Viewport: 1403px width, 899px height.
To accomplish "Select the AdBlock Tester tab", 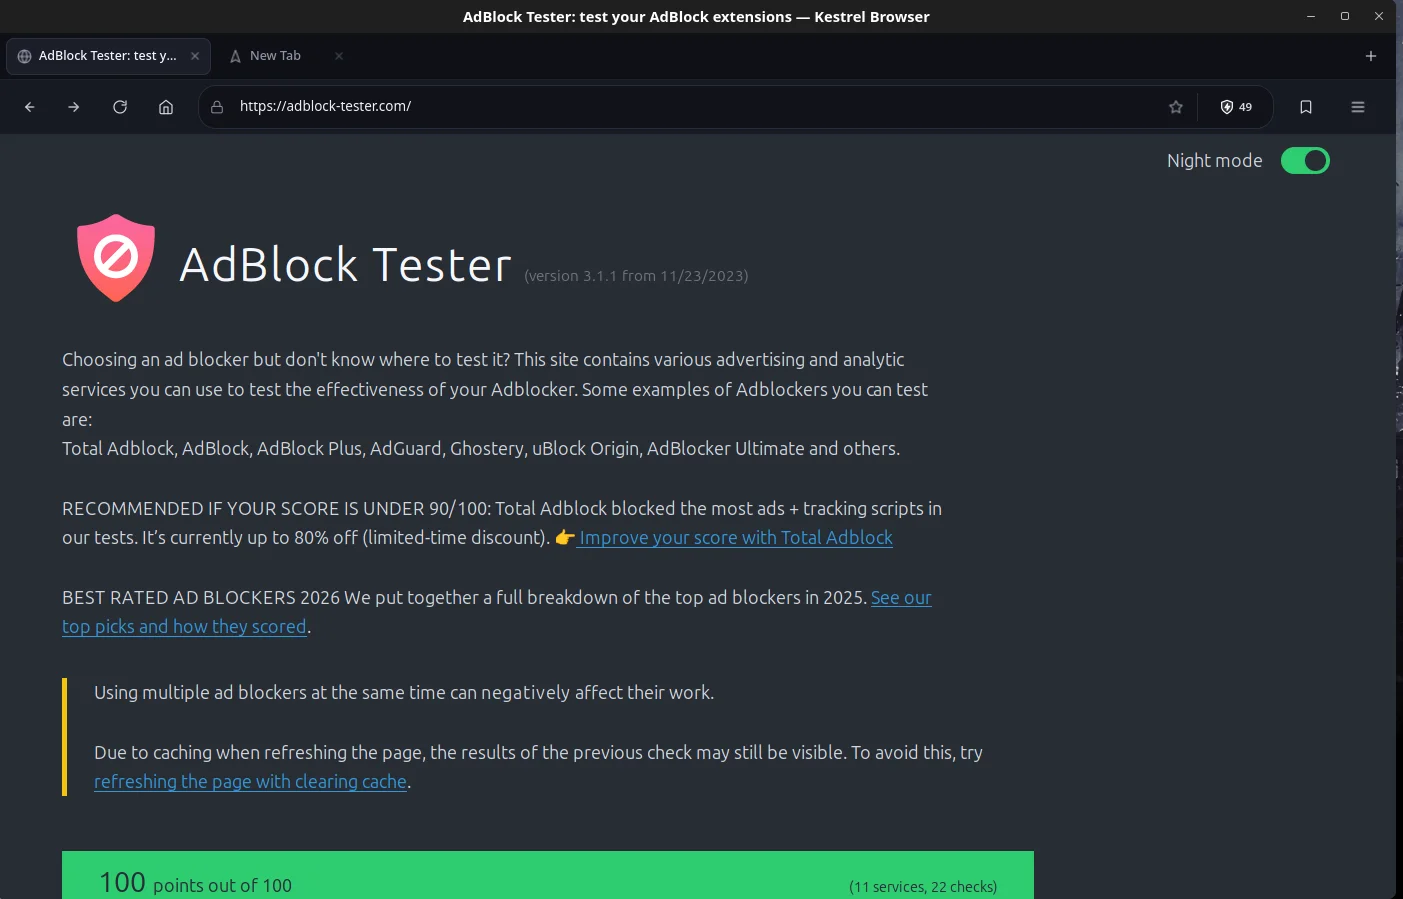I will tap(108, 56).
